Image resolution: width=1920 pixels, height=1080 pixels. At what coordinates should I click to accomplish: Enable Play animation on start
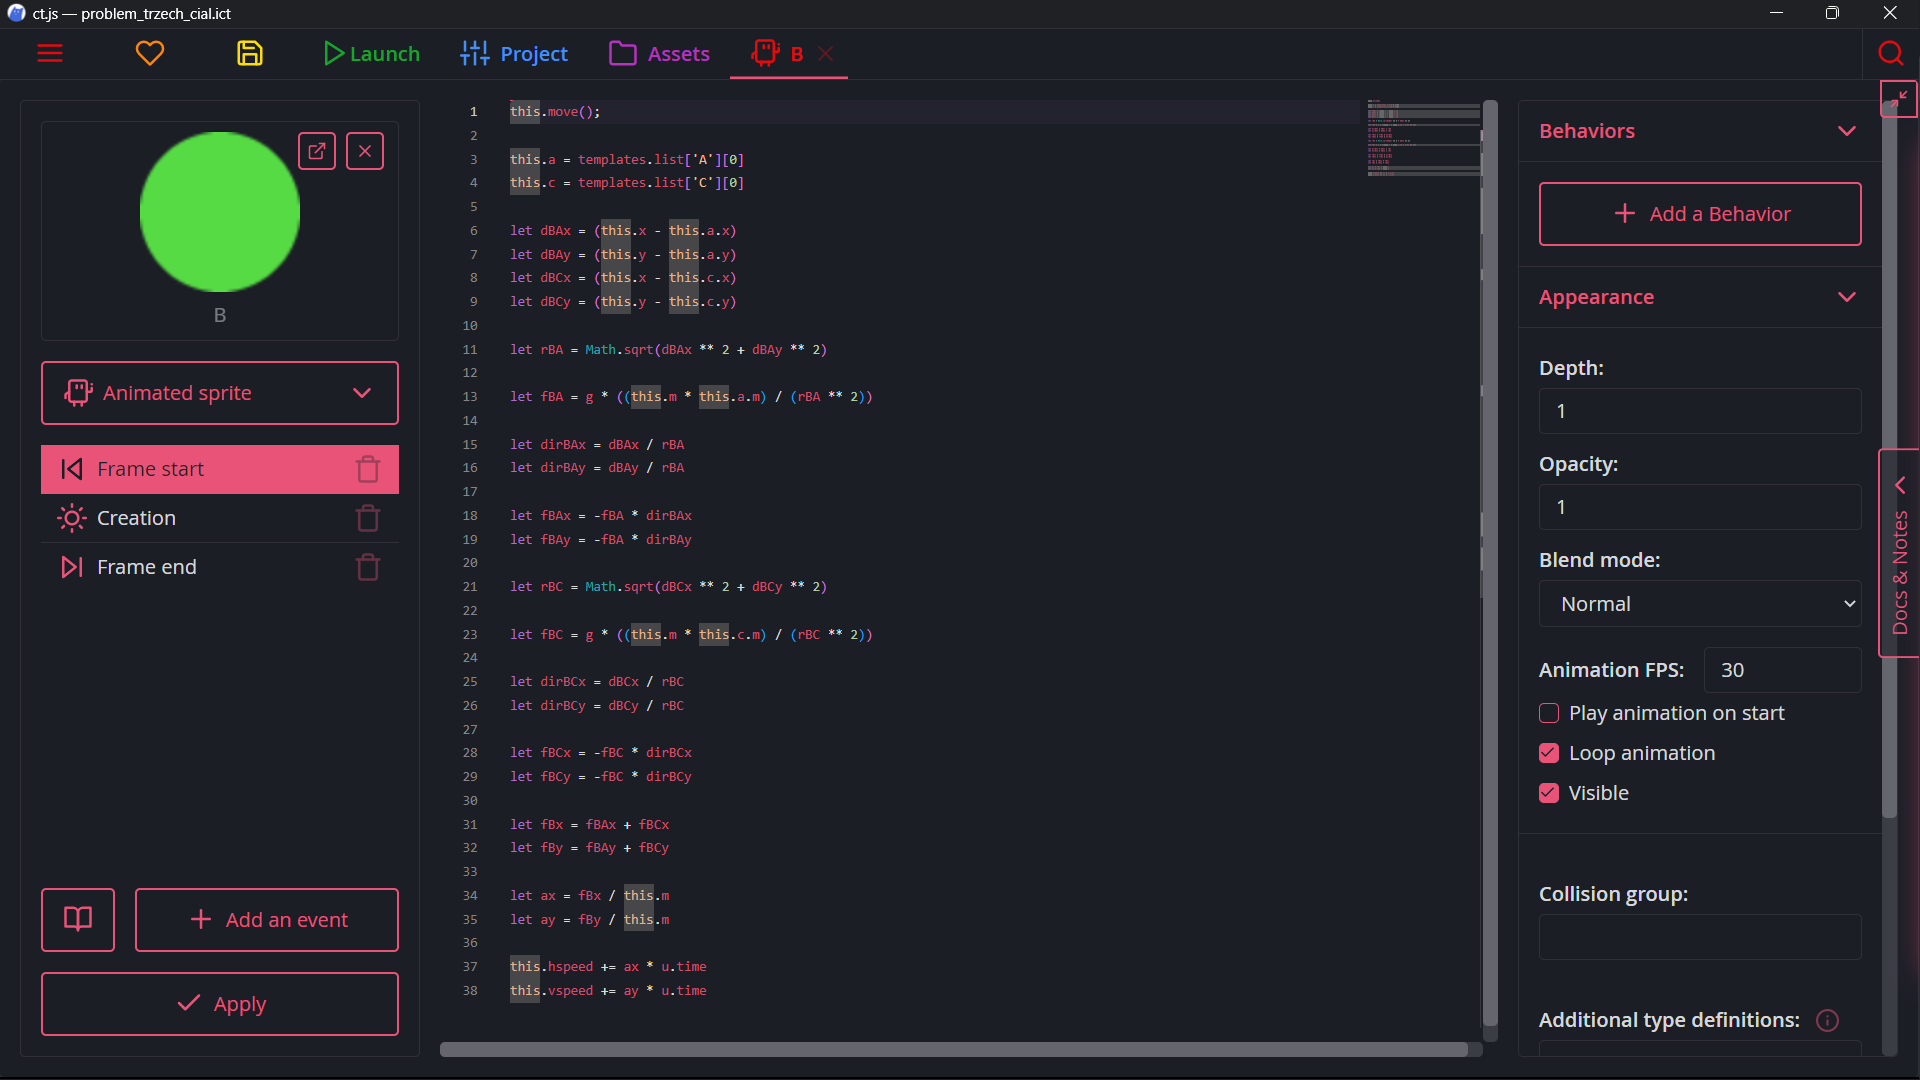[x=1549, y=714]
